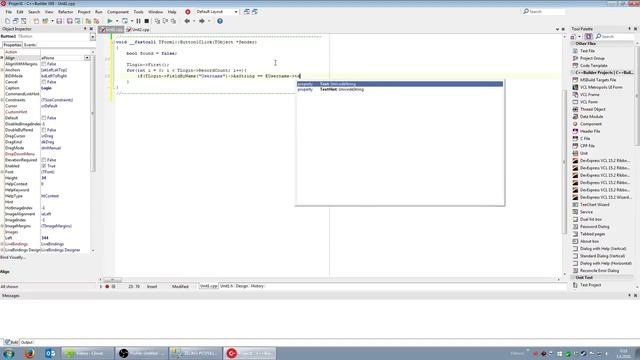Open the Run button dropdown arrow
The height and width of the screenshot is (360, 640).
coord(117,21)
